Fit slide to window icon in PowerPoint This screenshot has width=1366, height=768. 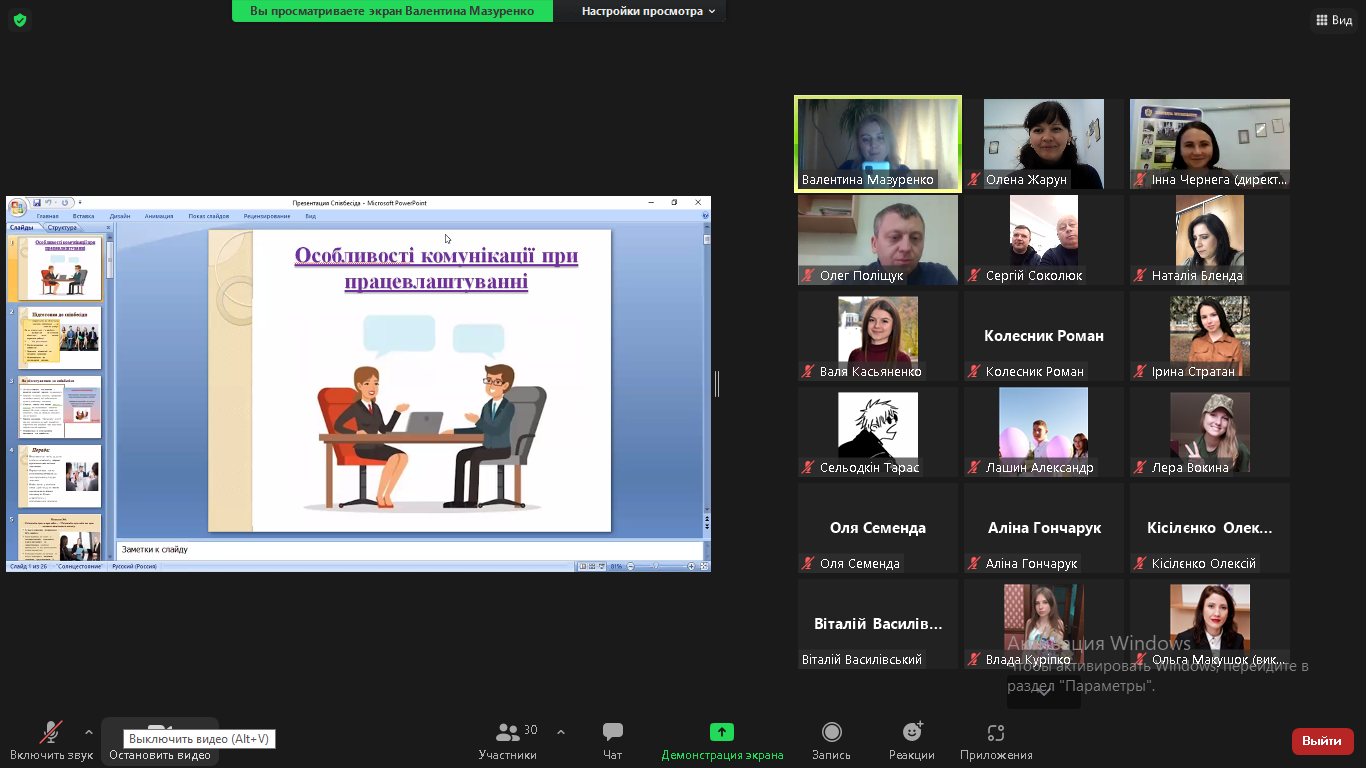704,566
